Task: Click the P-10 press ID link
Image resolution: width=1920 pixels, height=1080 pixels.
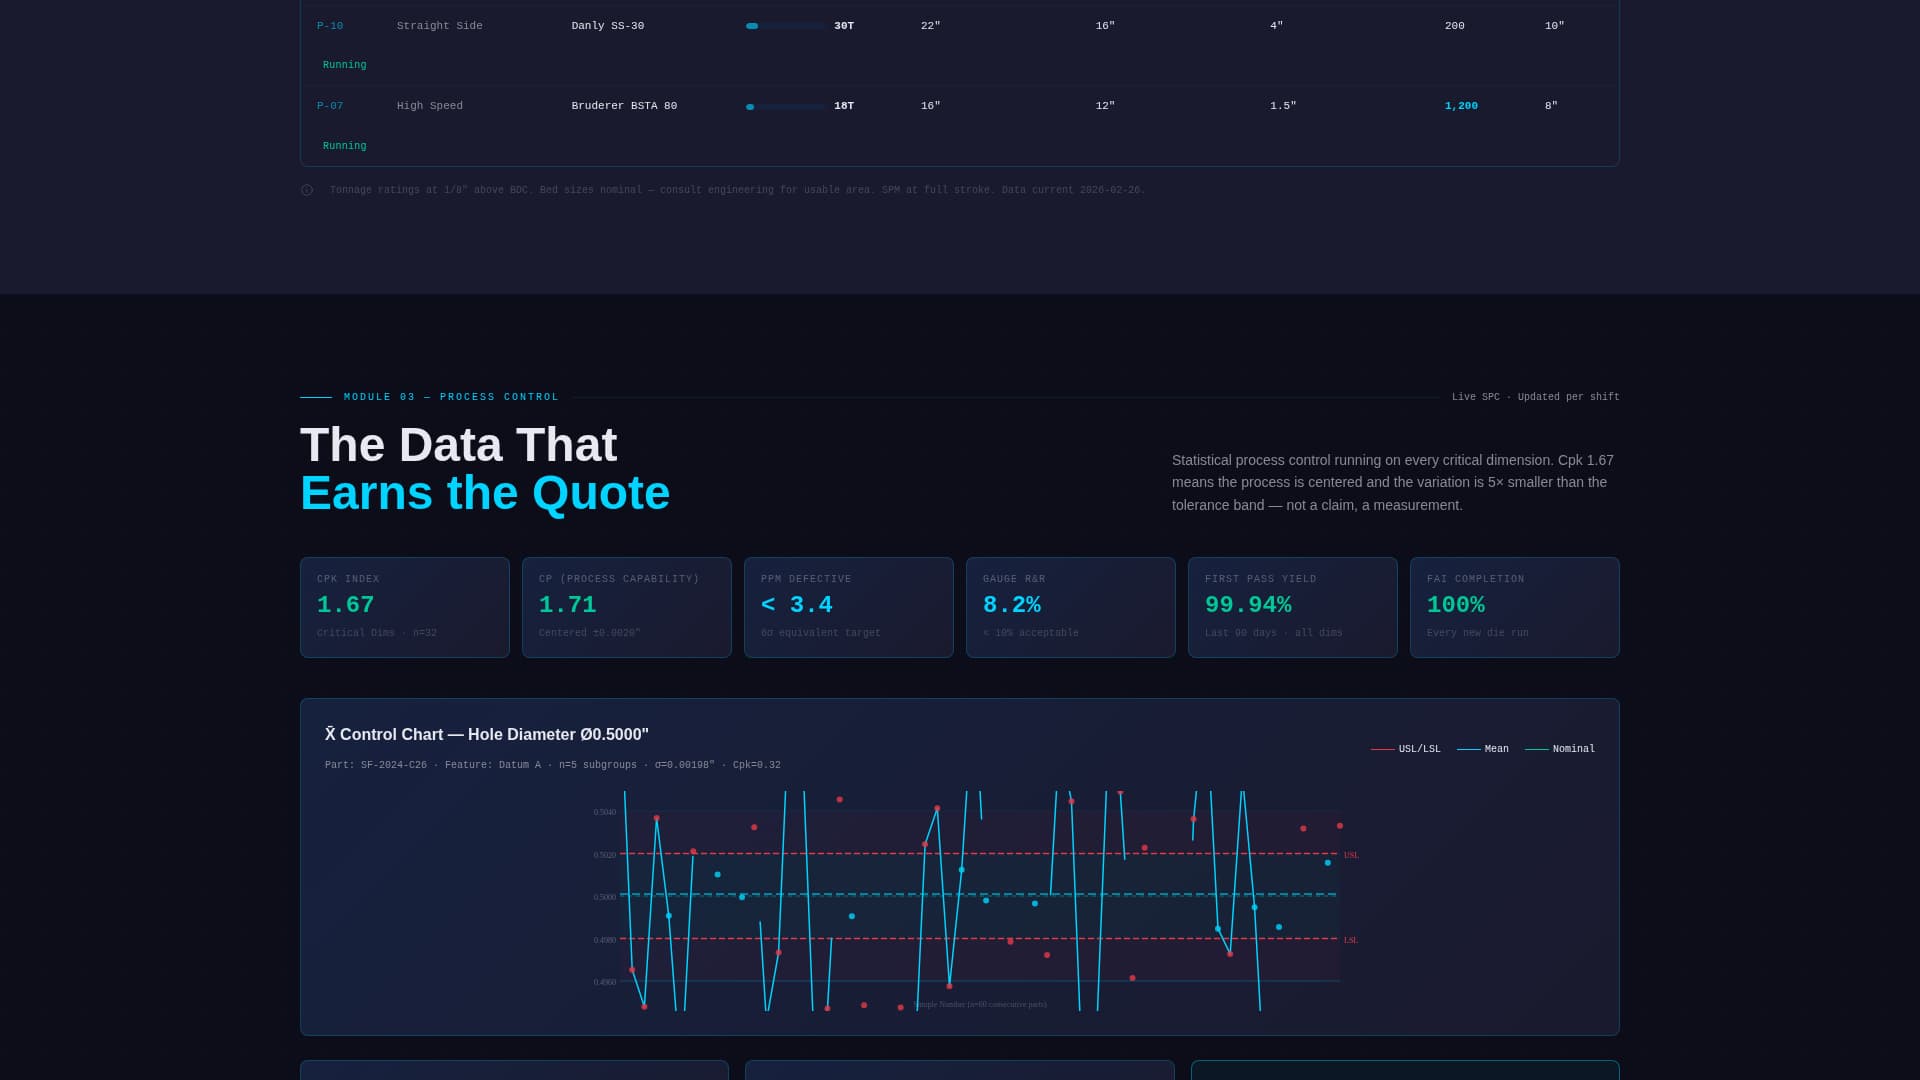Action: [330, 26]
